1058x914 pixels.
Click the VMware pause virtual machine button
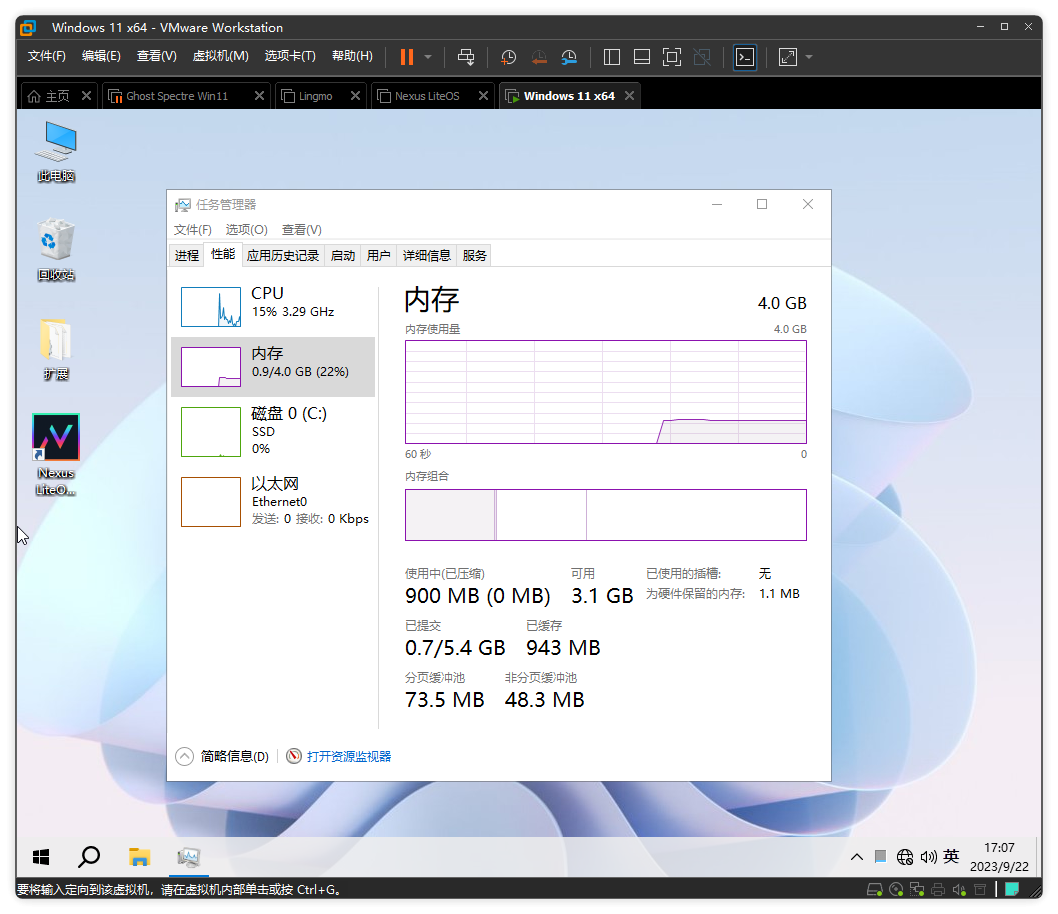pos(406,57)
